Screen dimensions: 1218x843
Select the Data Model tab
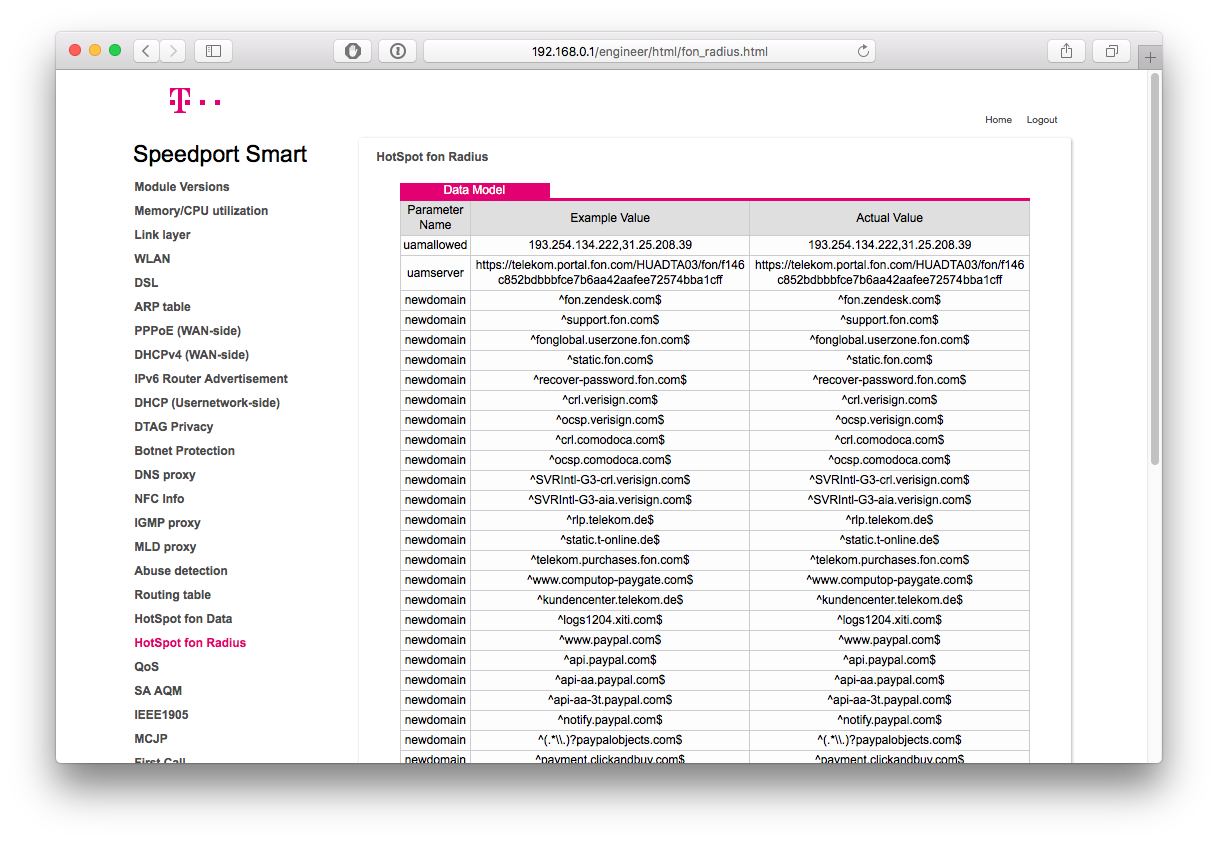(474, 190)
